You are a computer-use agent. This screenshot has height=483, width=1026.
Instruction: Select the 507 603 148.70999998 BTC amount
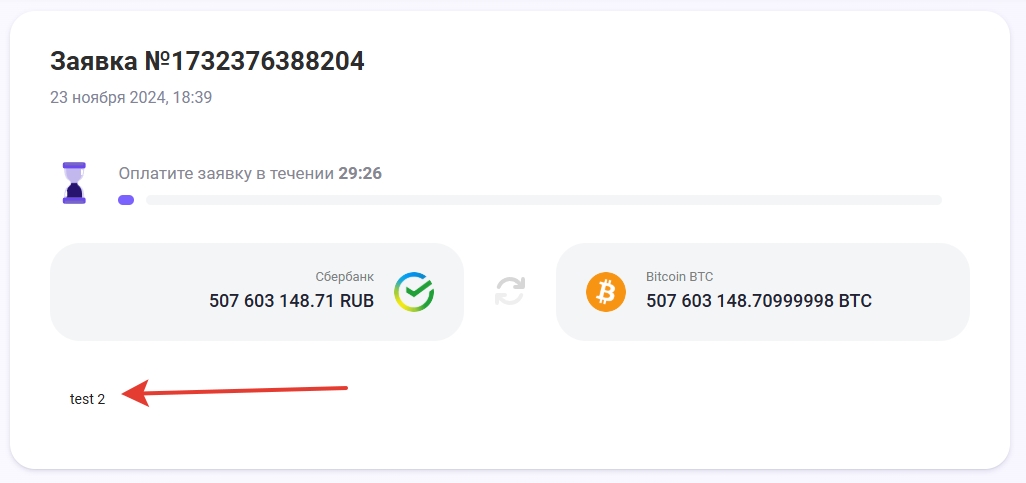coord(759,300)
